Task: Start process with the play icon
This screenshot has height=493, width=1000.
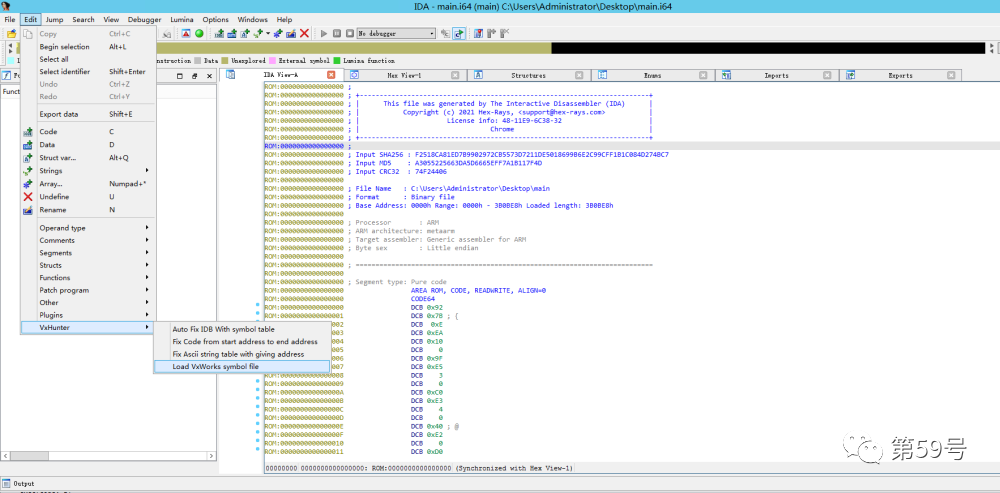Action: click(324, 34)
